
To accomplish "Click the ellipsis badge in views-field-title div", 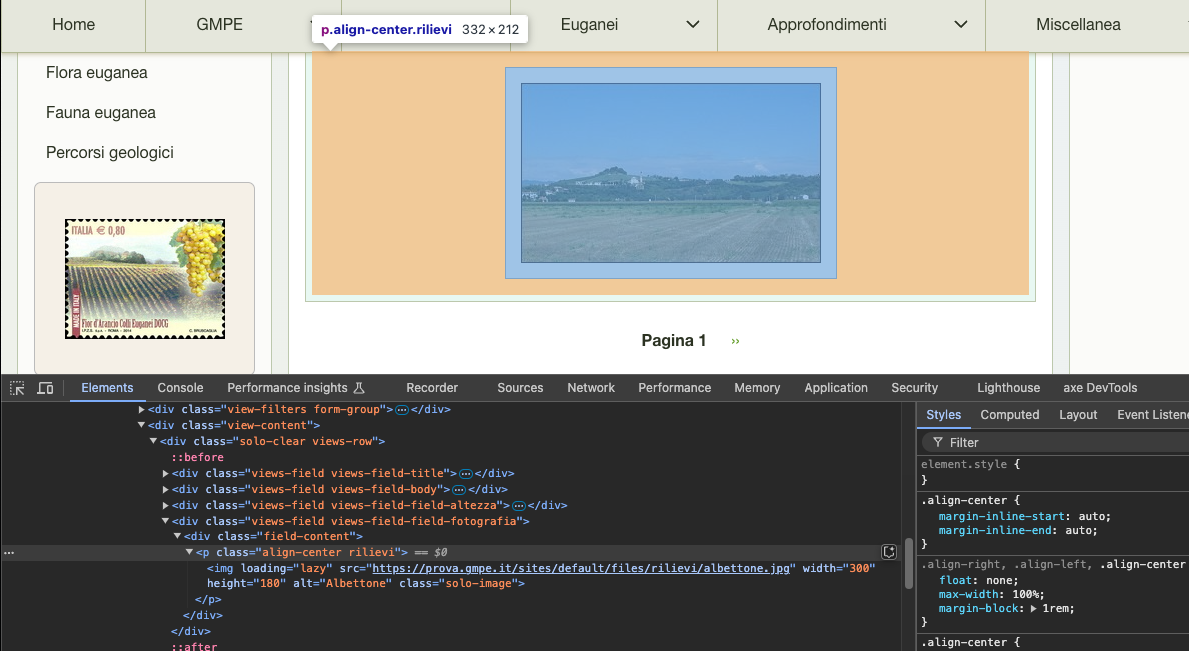I will coord(465,474).
